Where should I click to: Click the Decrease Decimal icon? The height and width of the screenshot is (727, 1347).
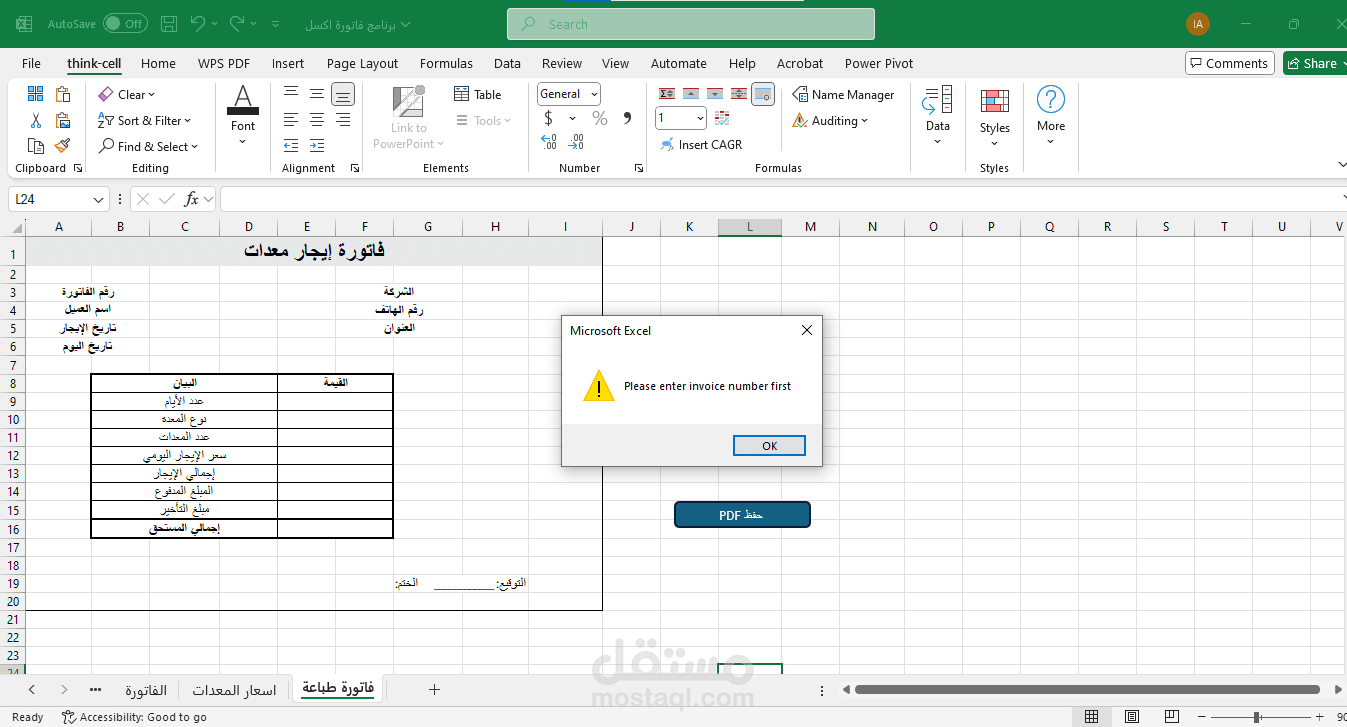(576, 144)
